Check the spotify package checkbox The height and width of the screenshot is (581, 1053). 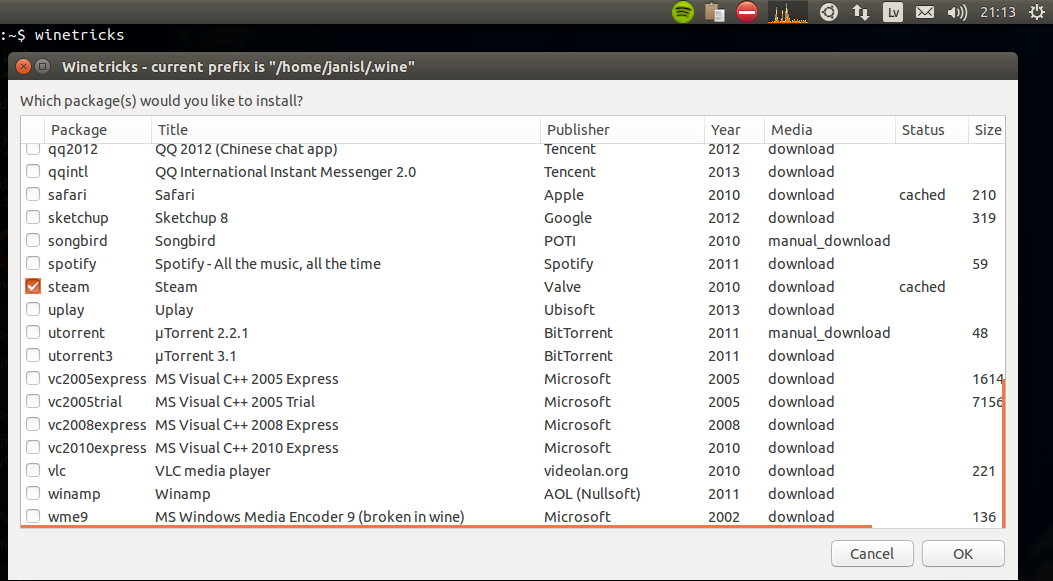32,263
